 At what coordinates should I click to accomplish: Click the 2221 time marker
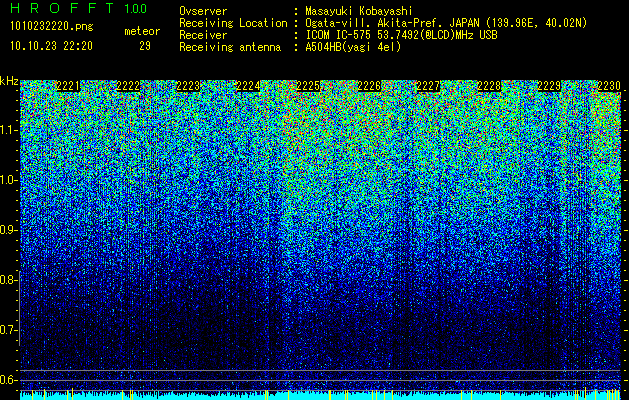click(68, 86)
